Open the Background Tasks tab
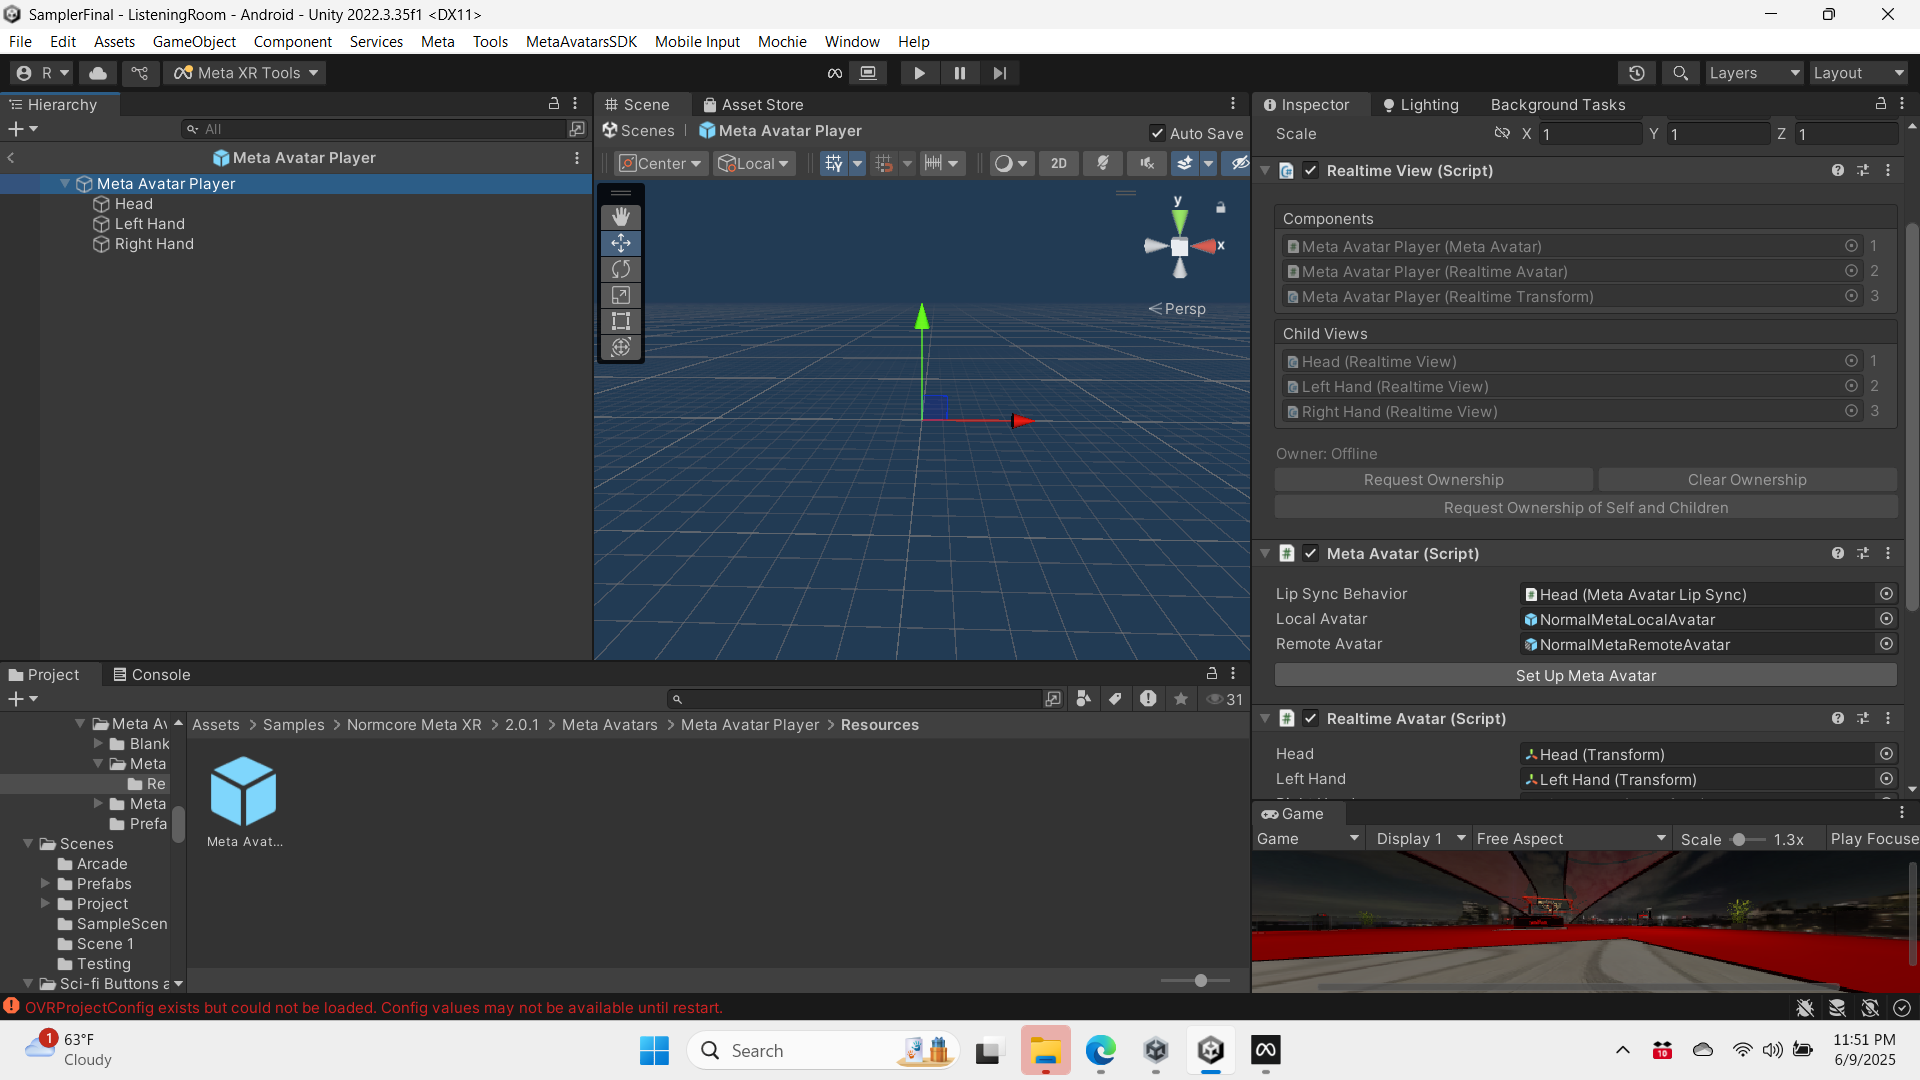Image resolution: width=1920 pixels, height=1080 pixels. point(1557,104)
